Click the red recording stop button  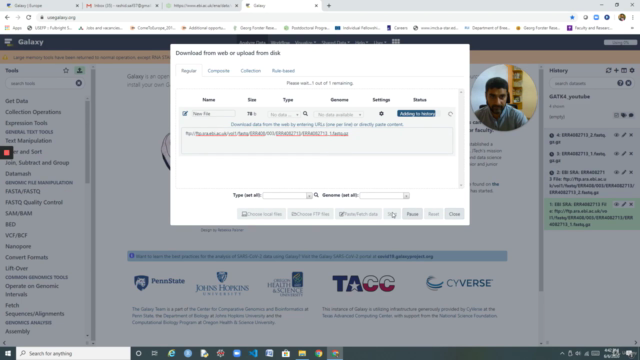click(7, 153)
